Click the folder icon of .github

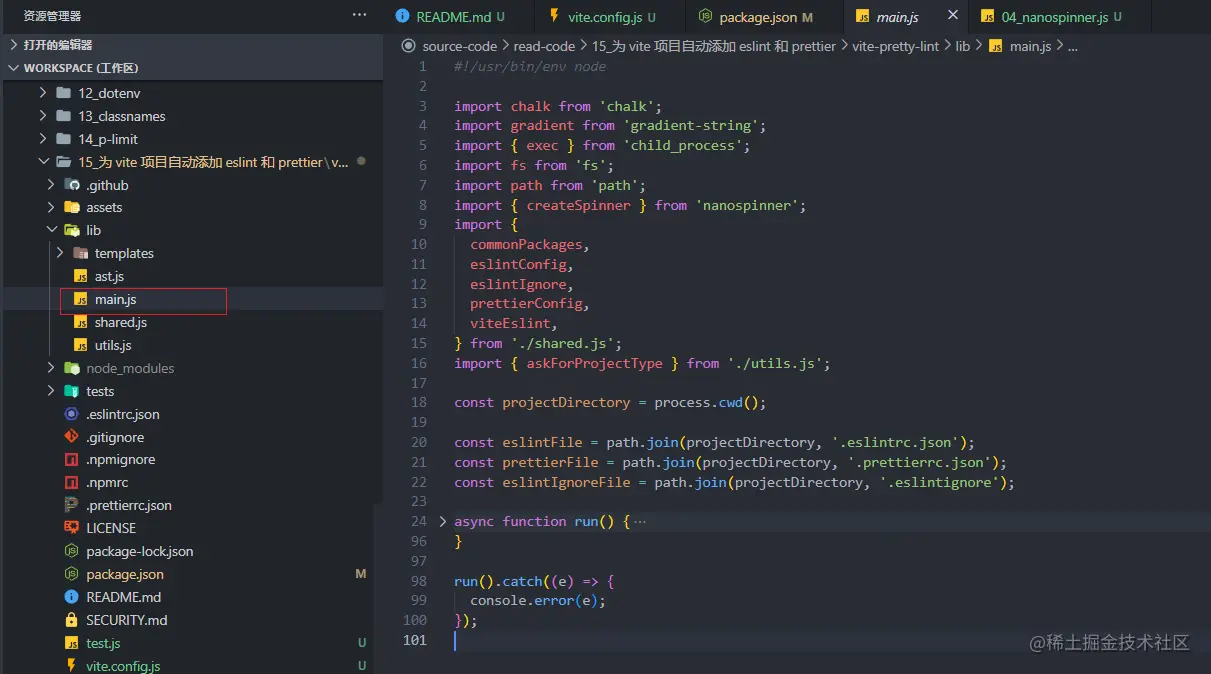(72, 185)
